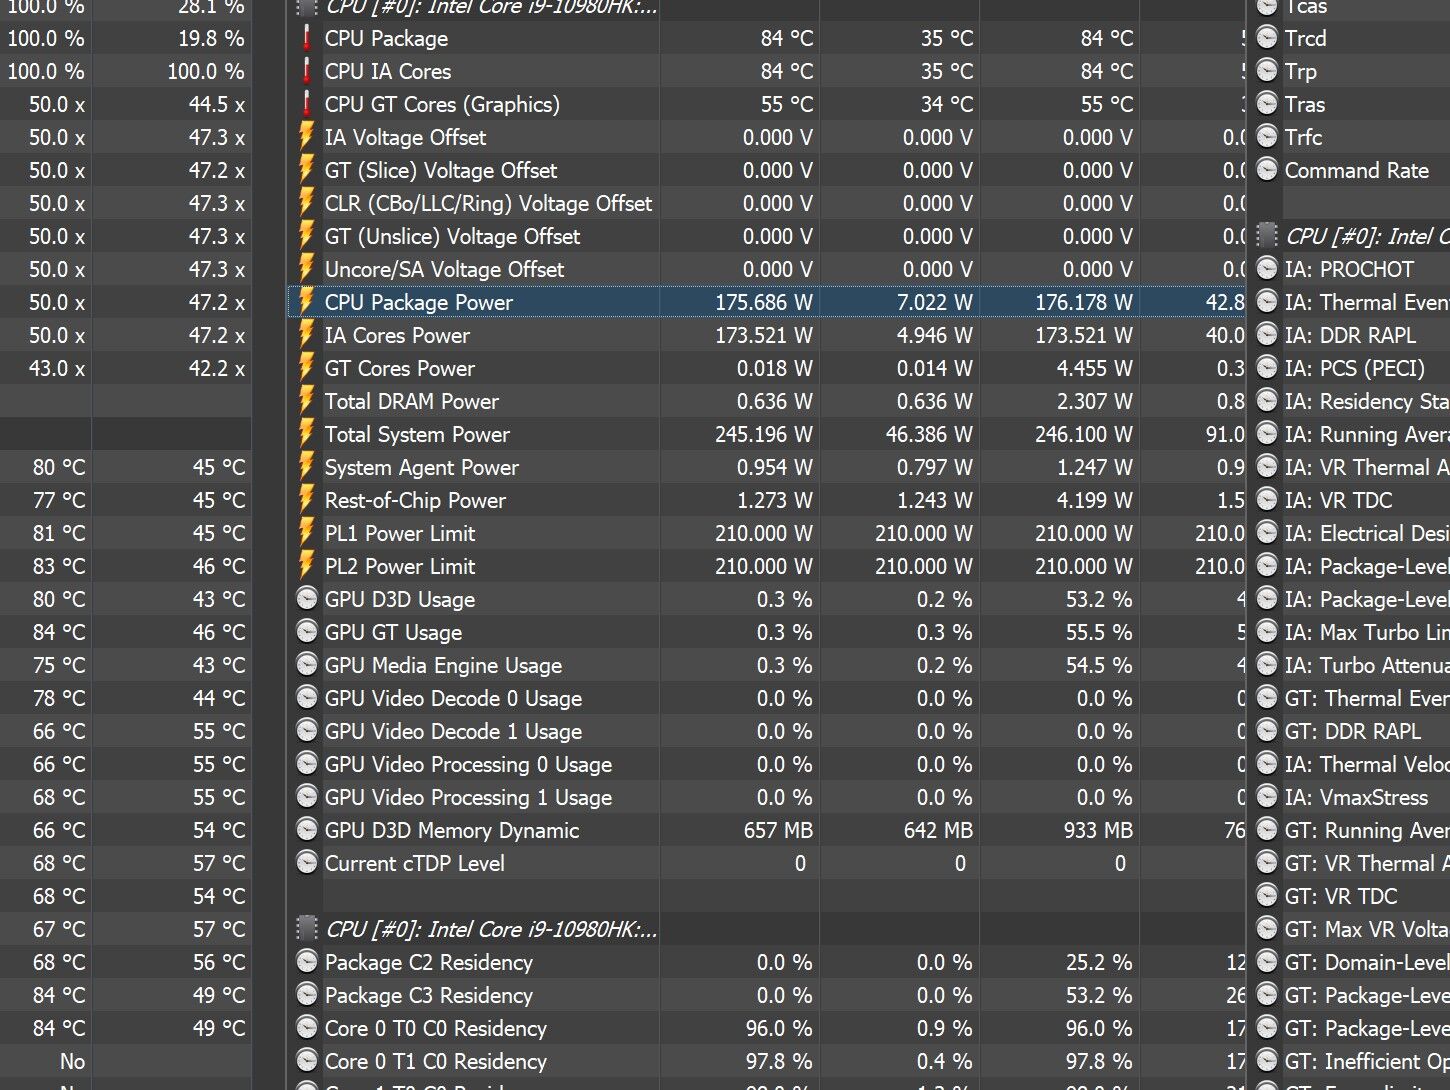Click the 173.521 W IA Cores Power current value
This screenshot has height=1090, width=1450.
tap(763, 335)
